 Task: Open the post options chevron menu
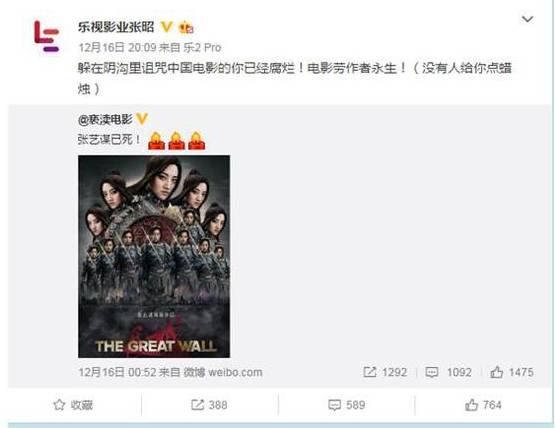click(x=527, y=19)
